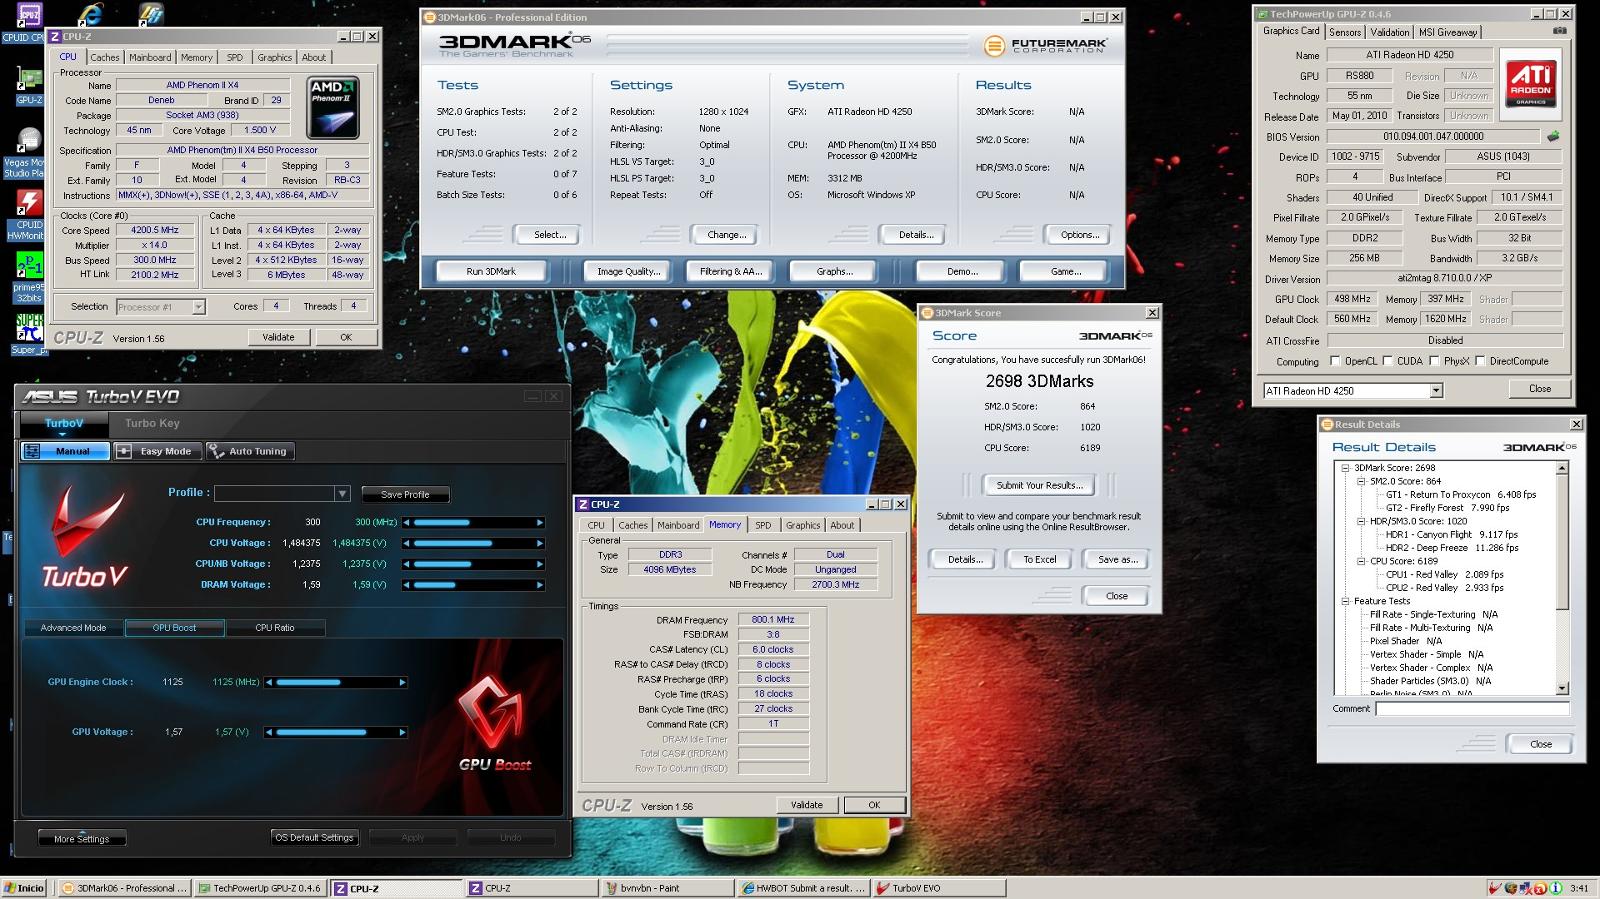Decrease CPU Frequency with the left arrow
Image resolution: width=1600 pixels, height=899 pixels.
407,522
